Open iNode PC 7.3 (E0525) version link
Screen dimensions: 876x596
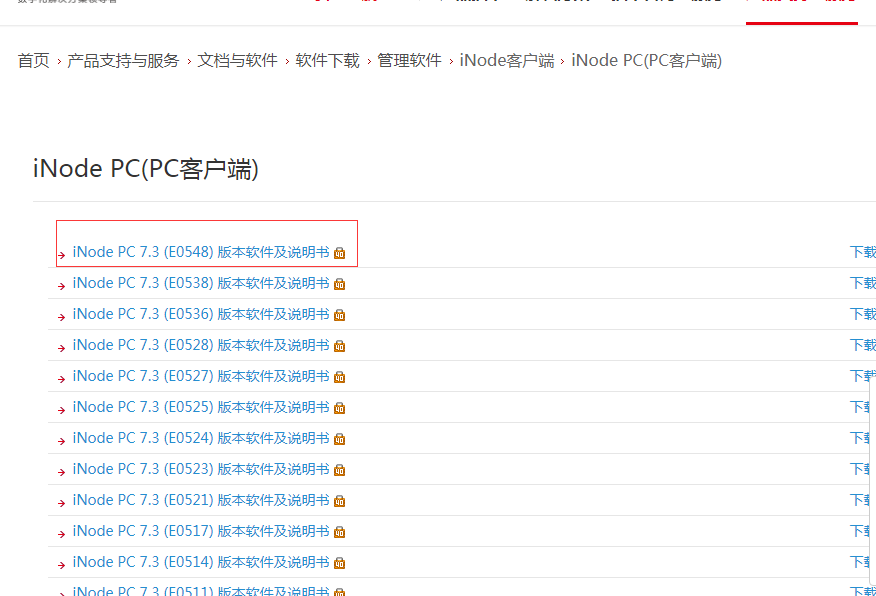coord(201,407)
